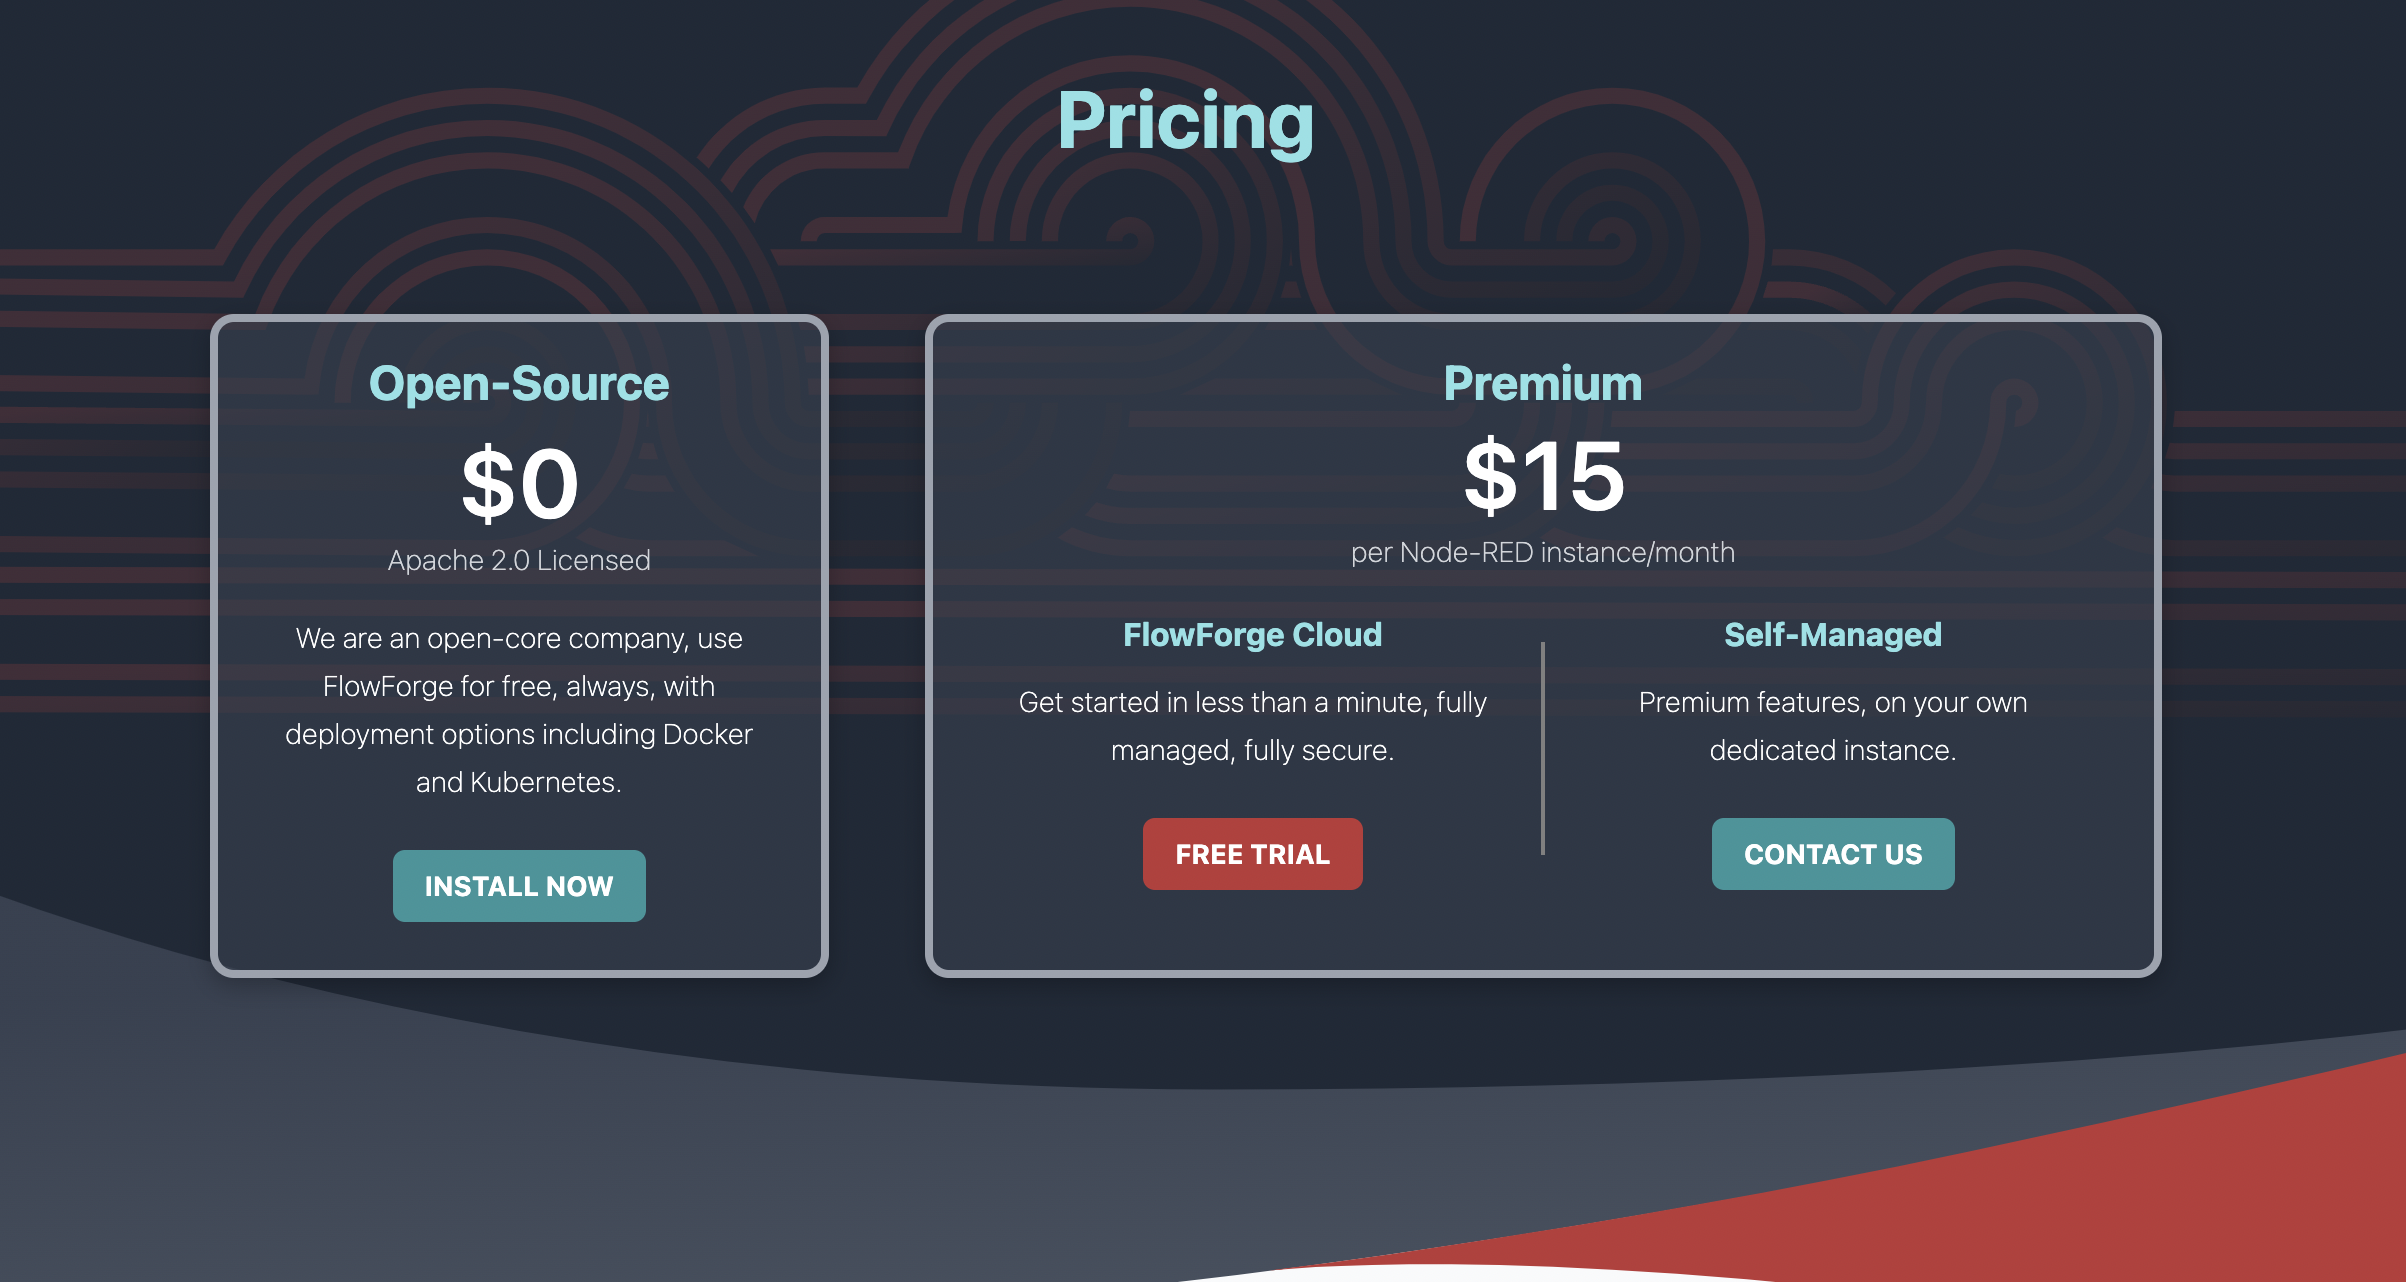This screenshot has height=1282, width=2406.
Task: Click the Pricing page heading
Action: pyautogui.click(x=1185, y=121)
